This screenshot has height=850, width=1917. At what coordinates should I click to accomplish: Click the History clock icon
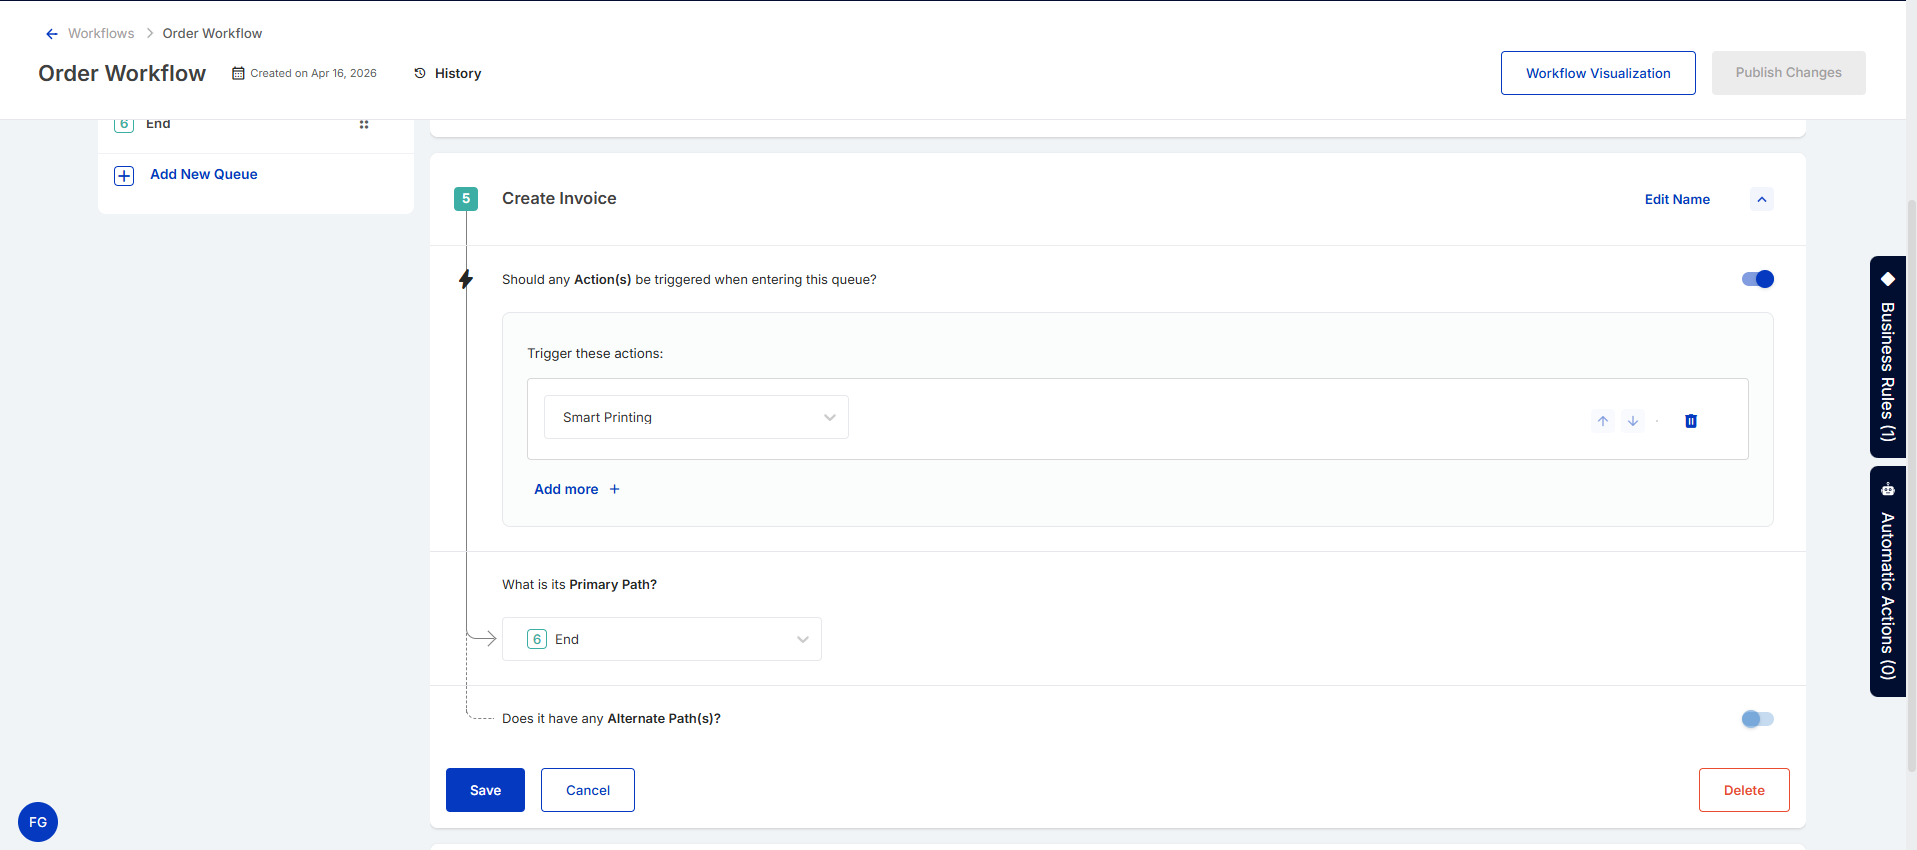(420, 73)
